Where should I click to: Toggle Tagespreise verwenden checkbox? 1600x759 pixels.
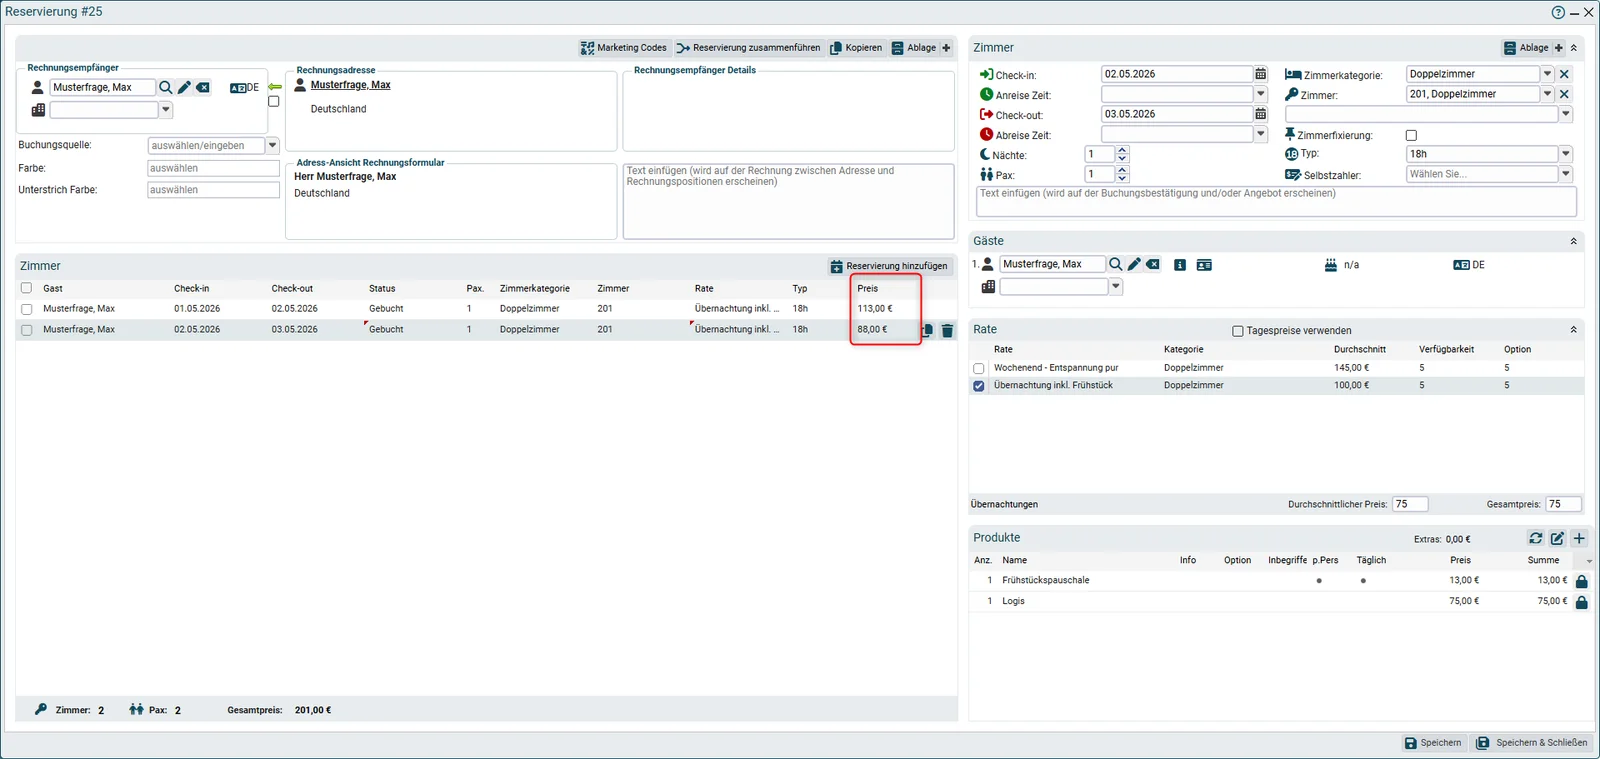click(x=1238, y=331)
